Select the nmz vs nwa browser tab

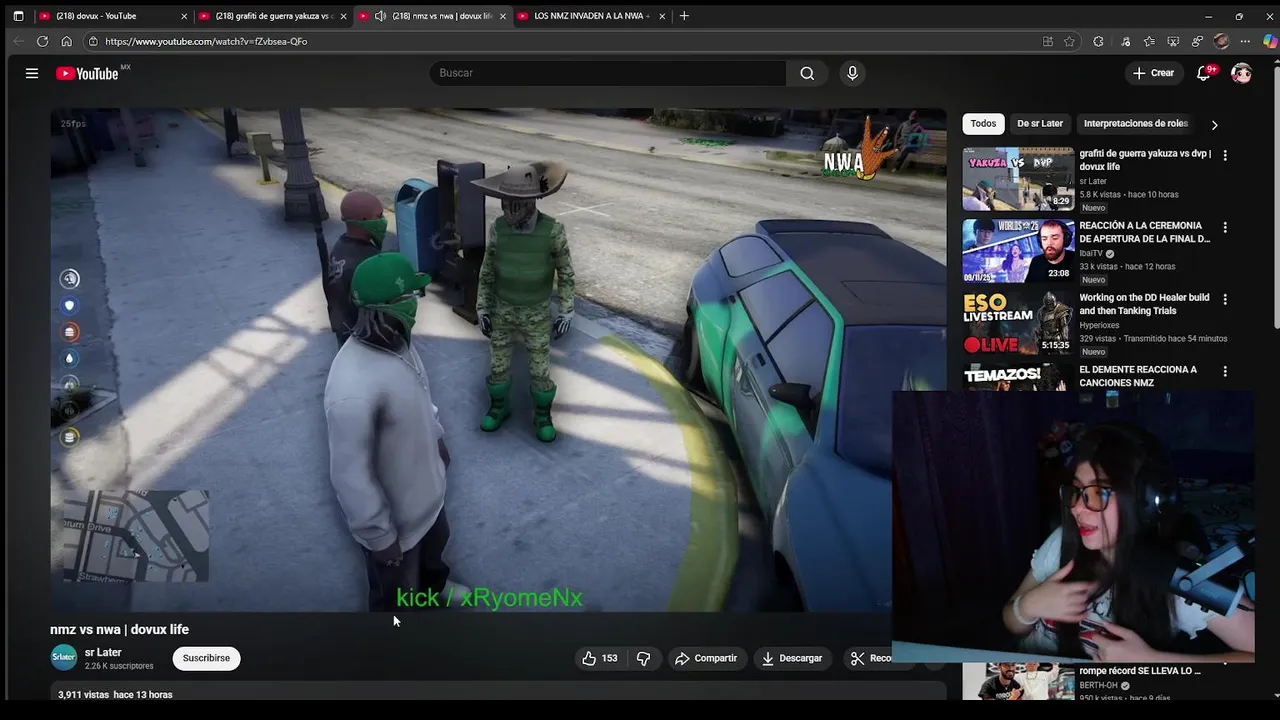click(432, 16)
